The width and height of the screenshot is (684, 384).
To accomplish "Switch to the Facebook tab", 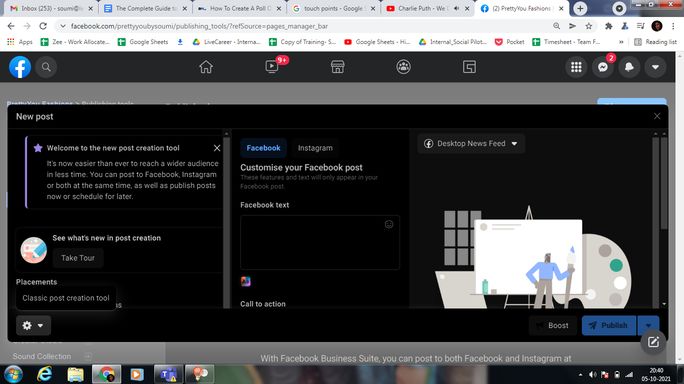I will 263,148.
